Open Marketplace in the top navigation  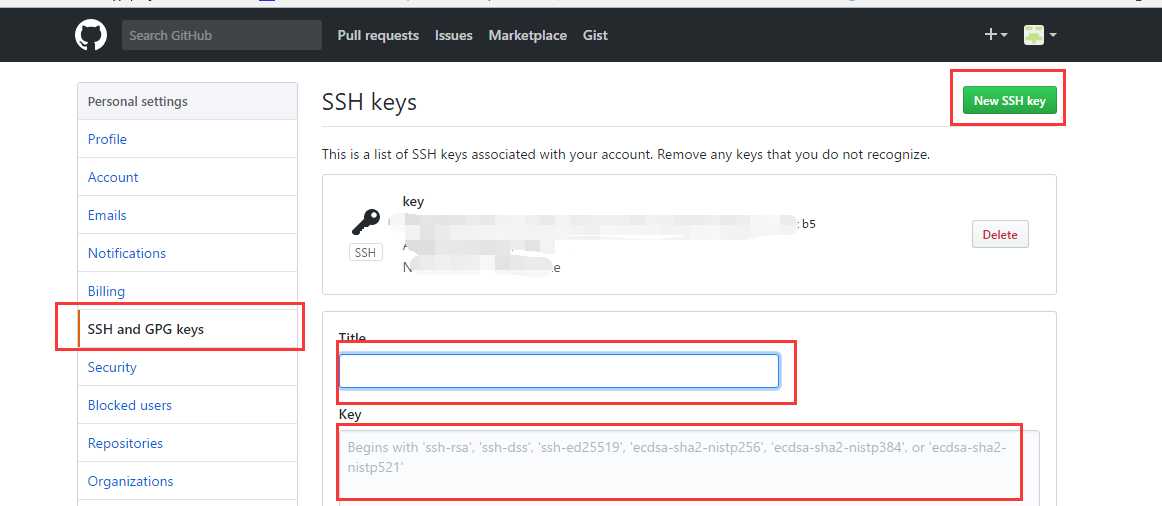pos(528,35)
